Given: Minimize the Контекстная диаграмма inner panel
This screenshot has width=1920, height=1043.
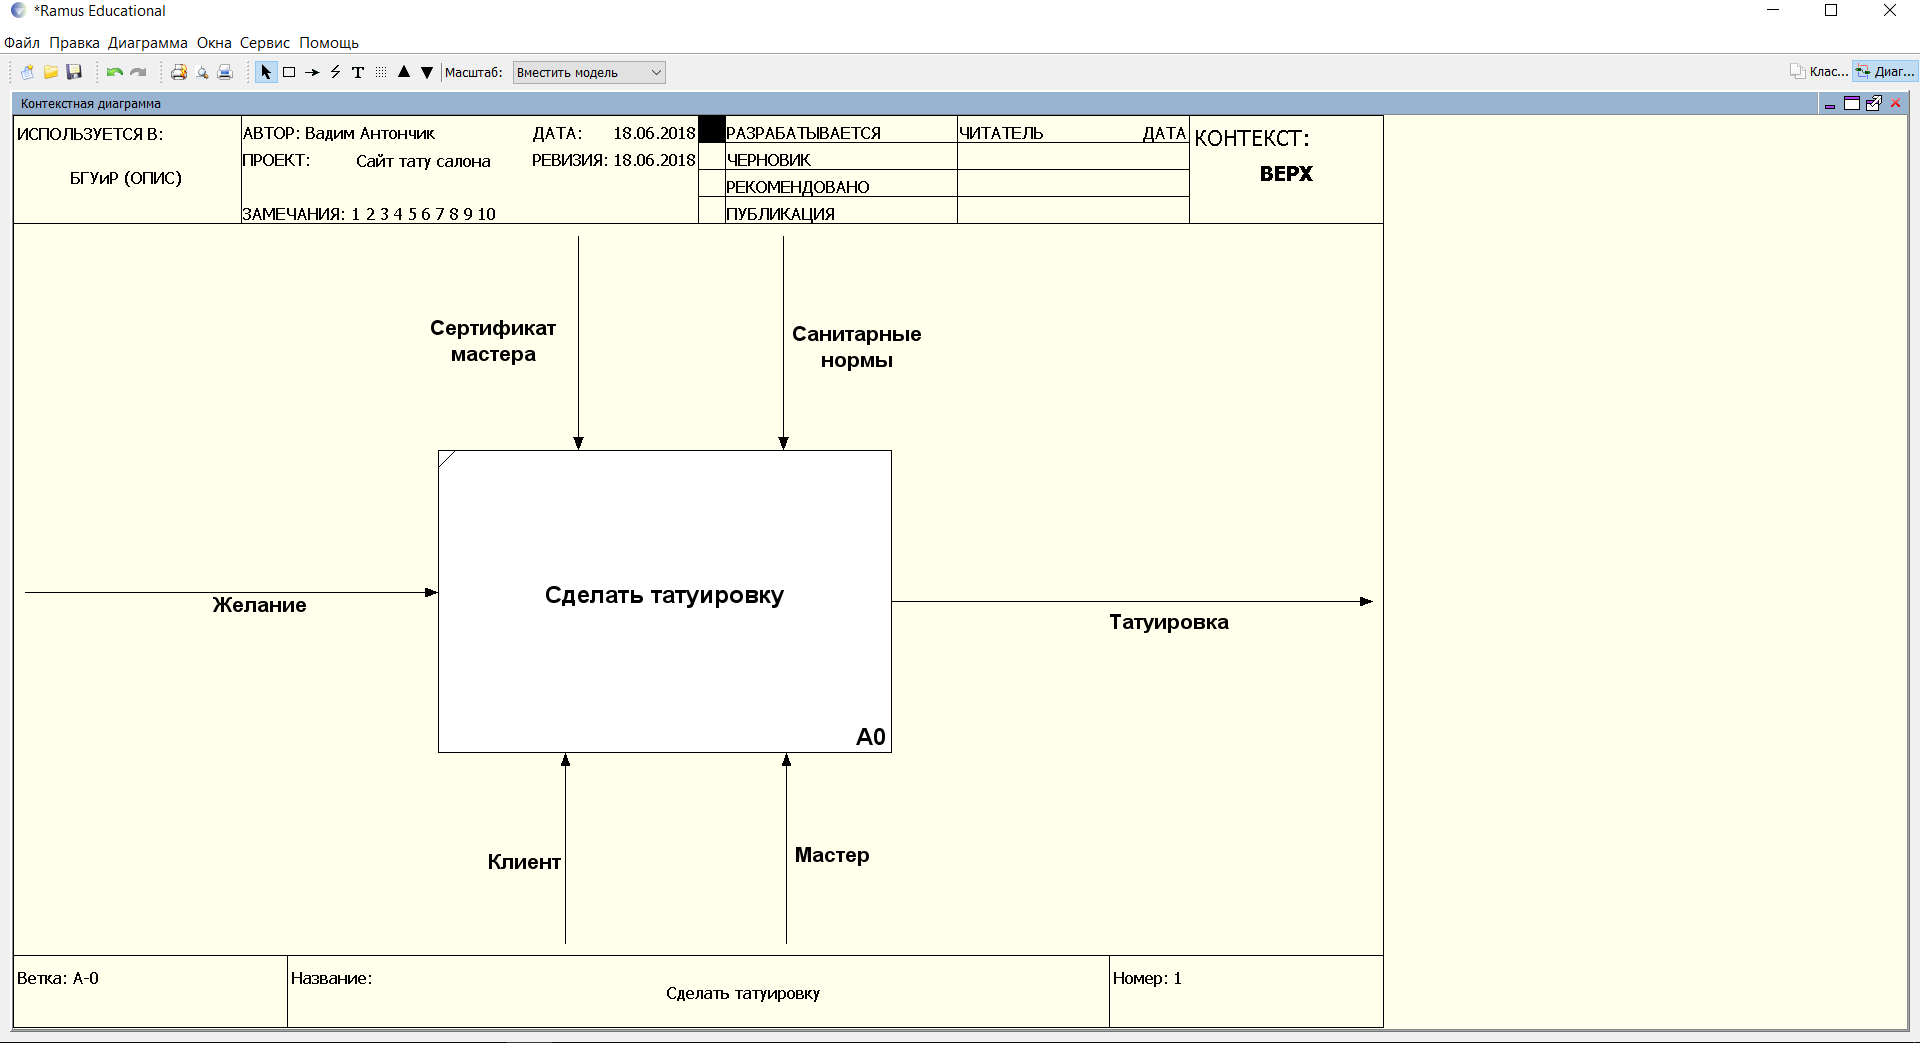Looking at the screenshot, I should [x=1830, y=104].
